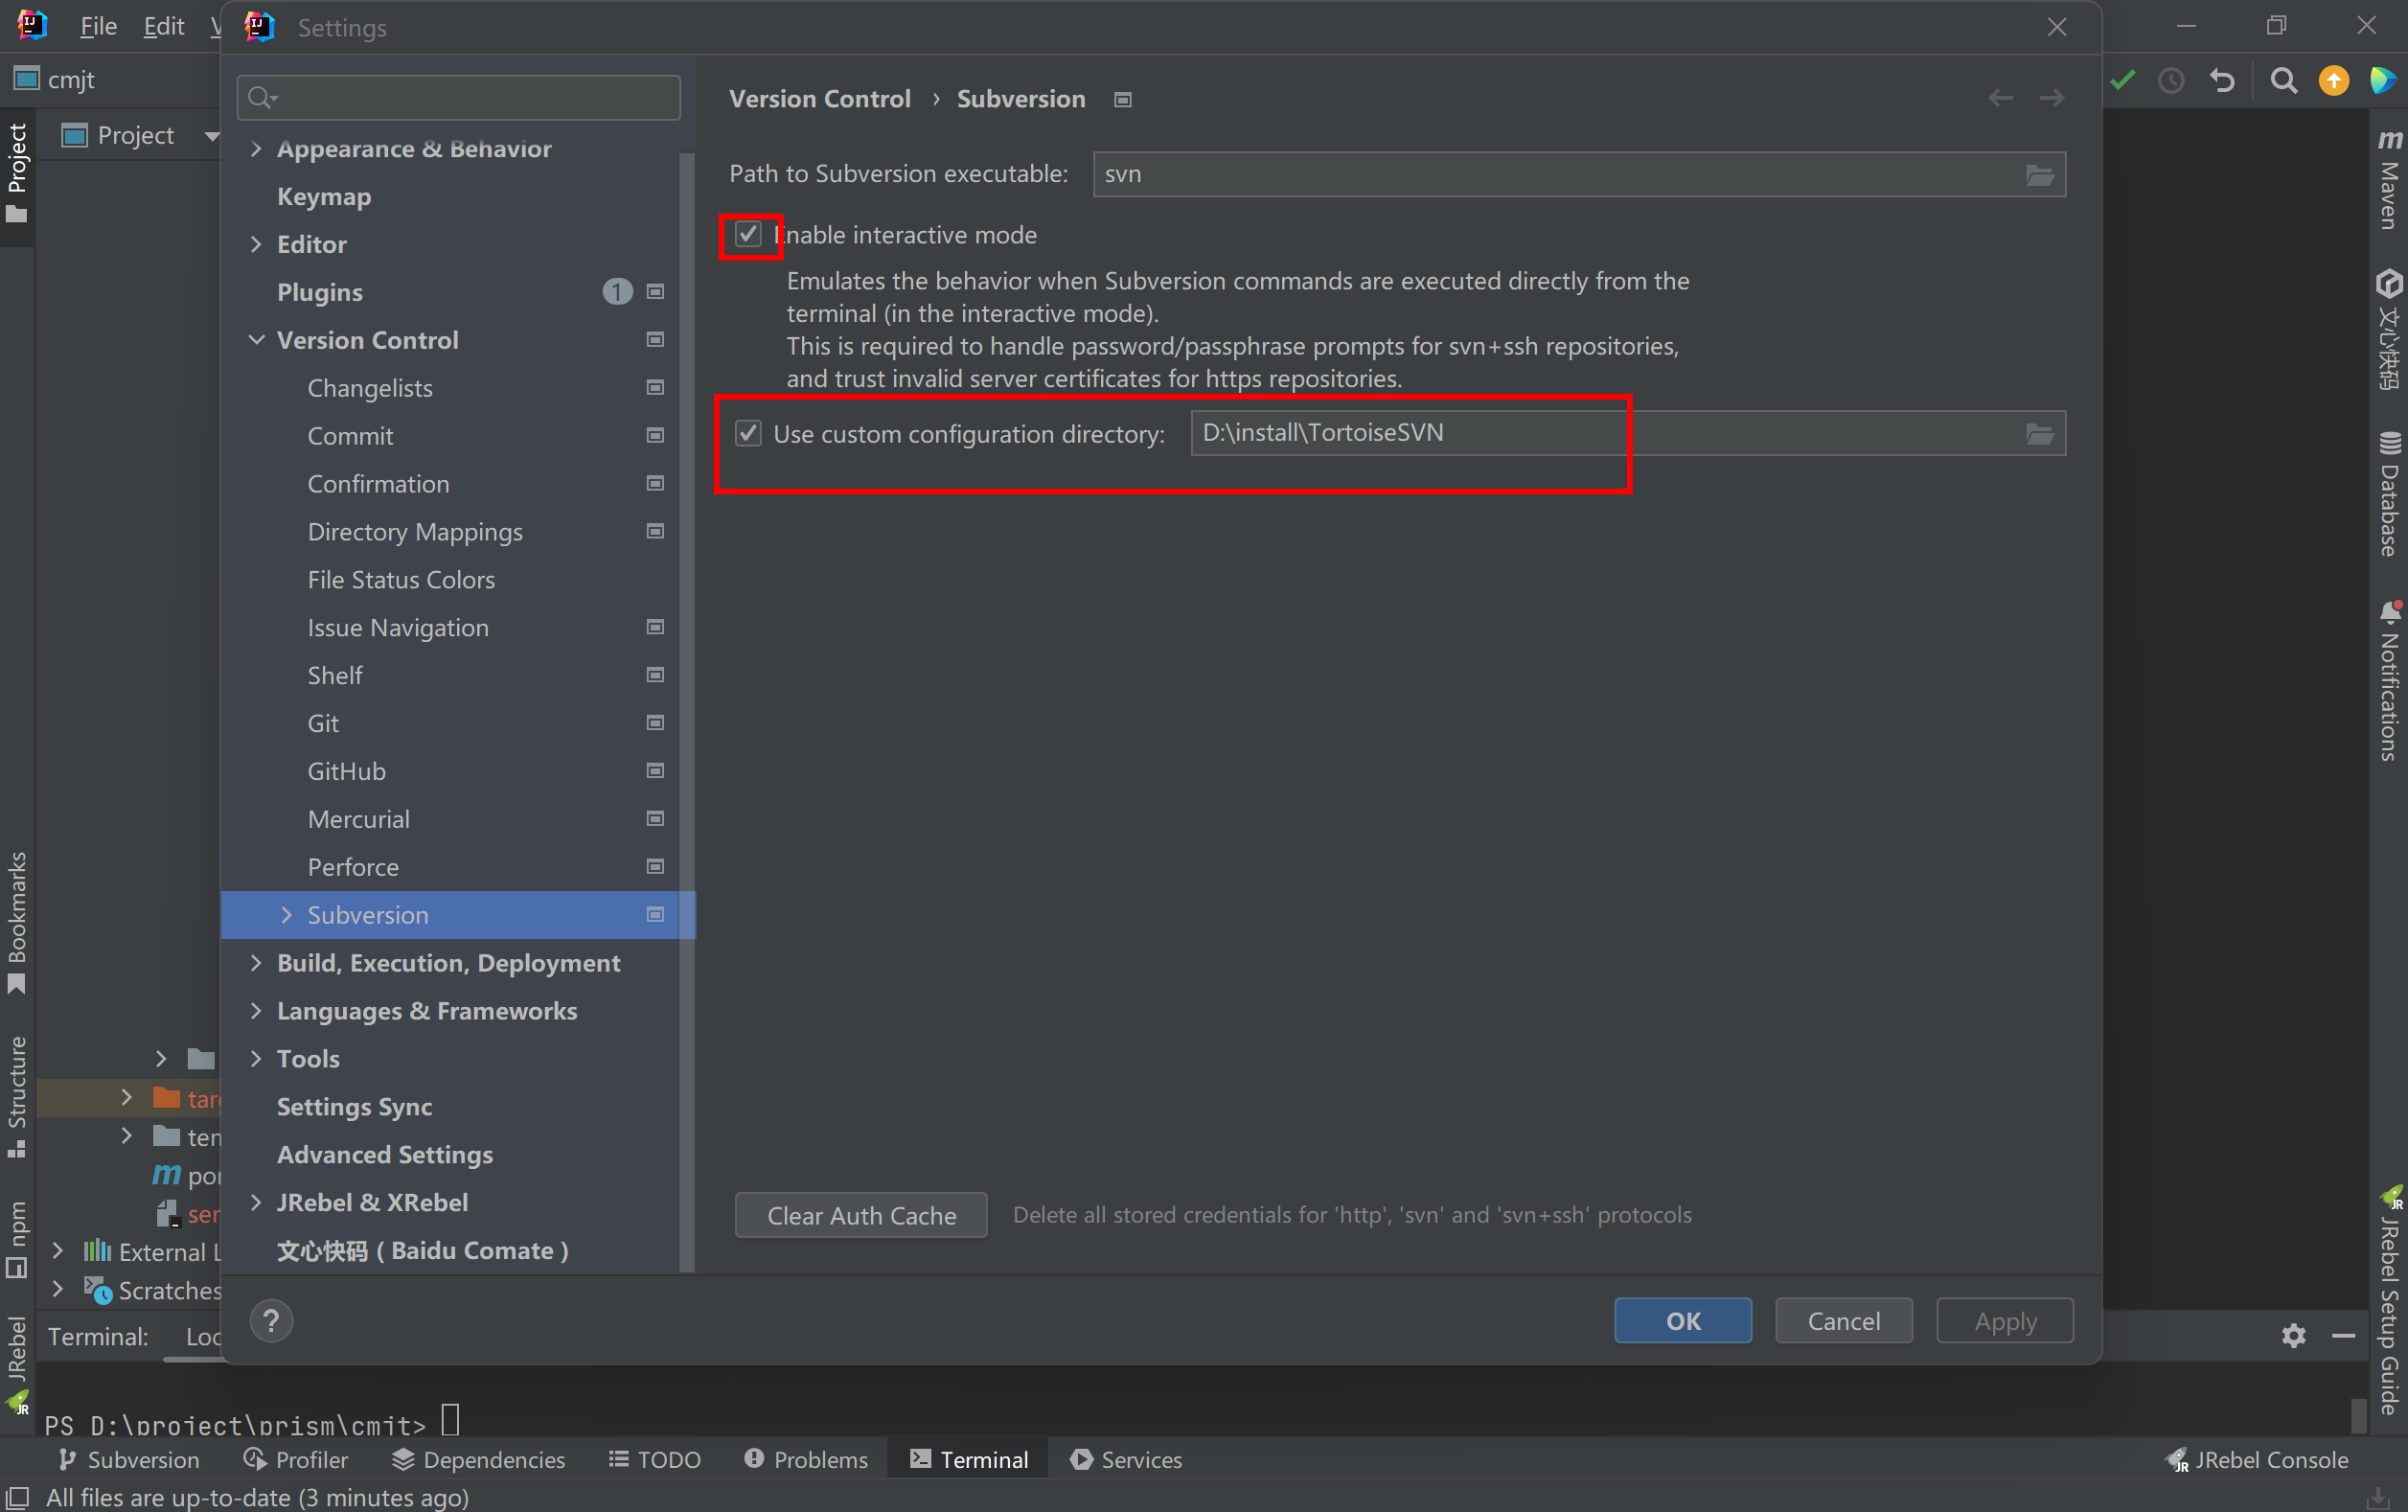Click the rollback undo arrow icon
The image size is (2408, 1512).
point(2222,80)
